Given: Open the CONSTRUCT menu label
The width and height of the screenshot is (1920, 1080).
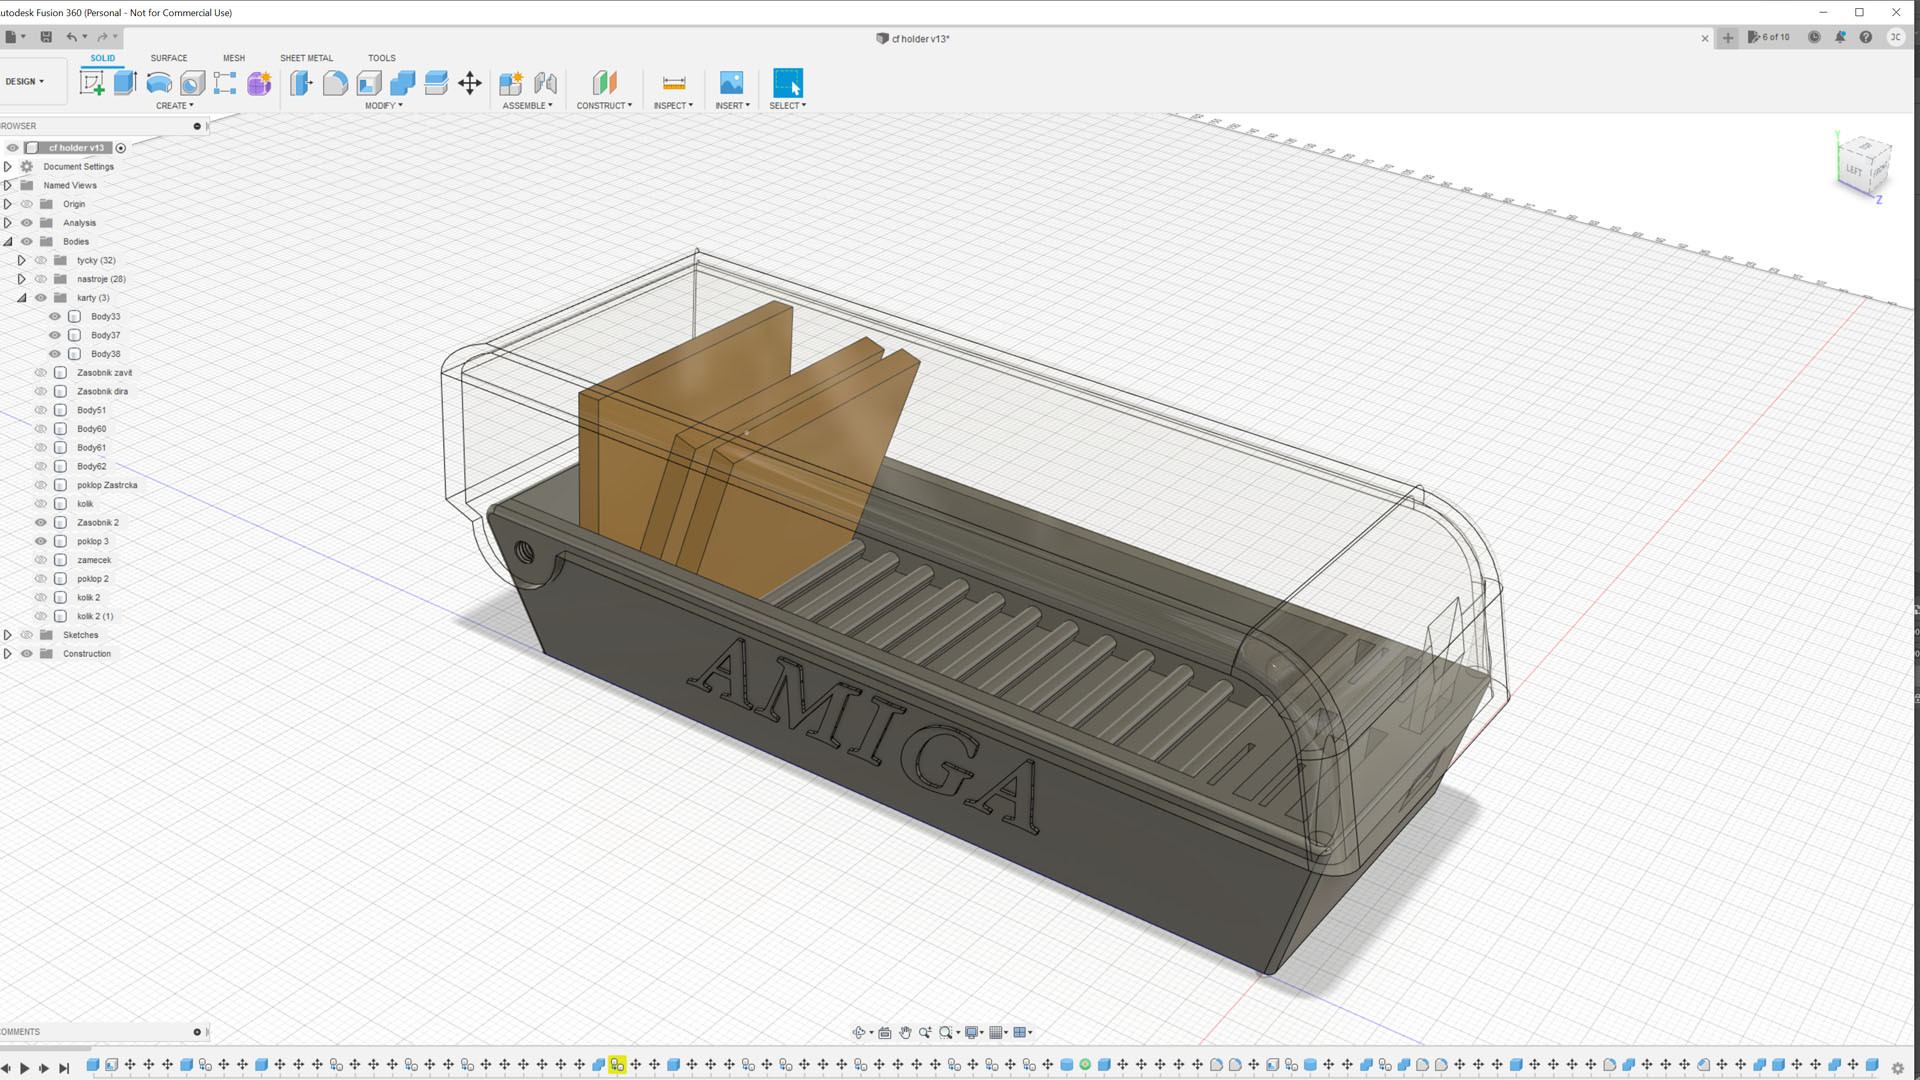Looking at the screenshot, I should click(x=604, y=105).
